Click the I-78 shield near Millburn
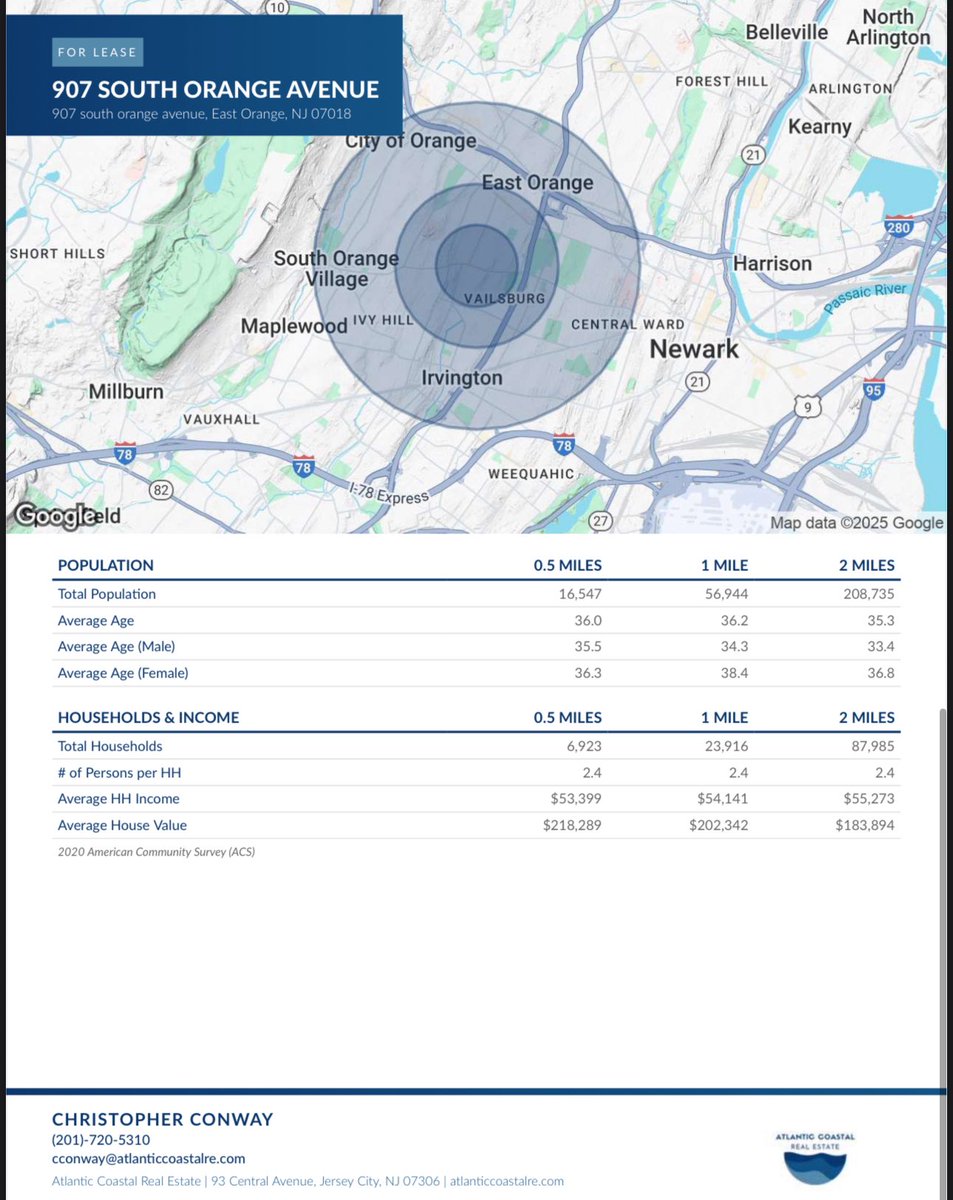Screen dimensions: 953x1200 click(124, 452)
